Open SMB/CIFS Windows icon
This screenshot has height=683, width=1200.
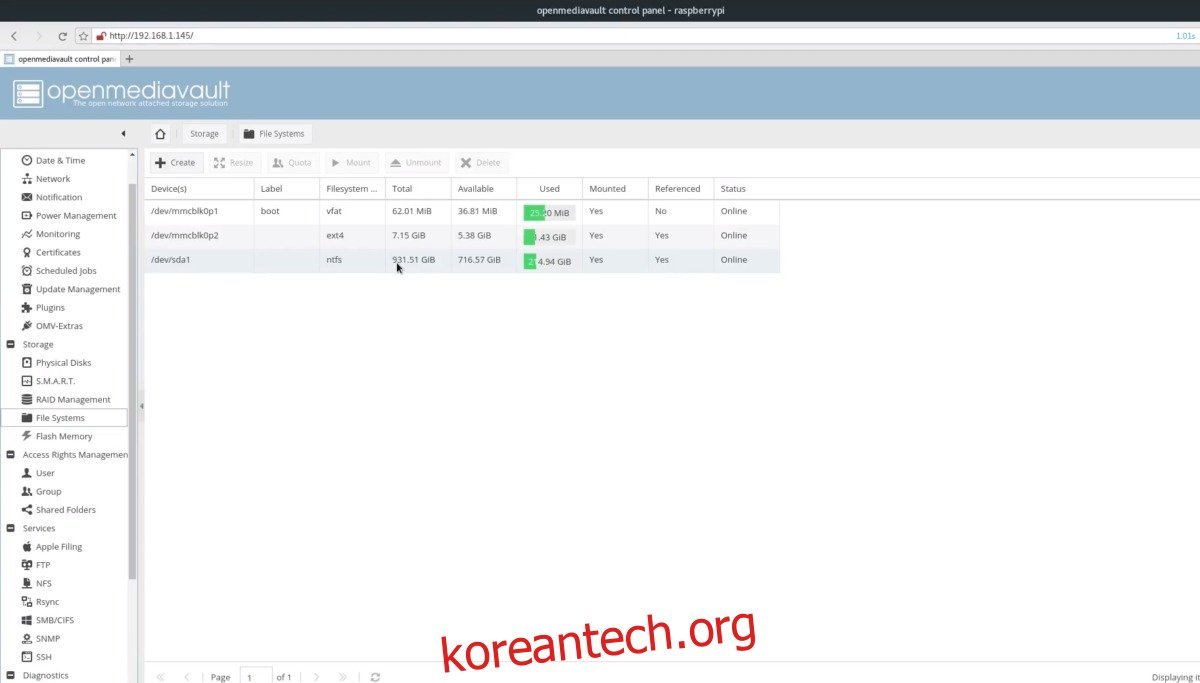tap(27, 620)
